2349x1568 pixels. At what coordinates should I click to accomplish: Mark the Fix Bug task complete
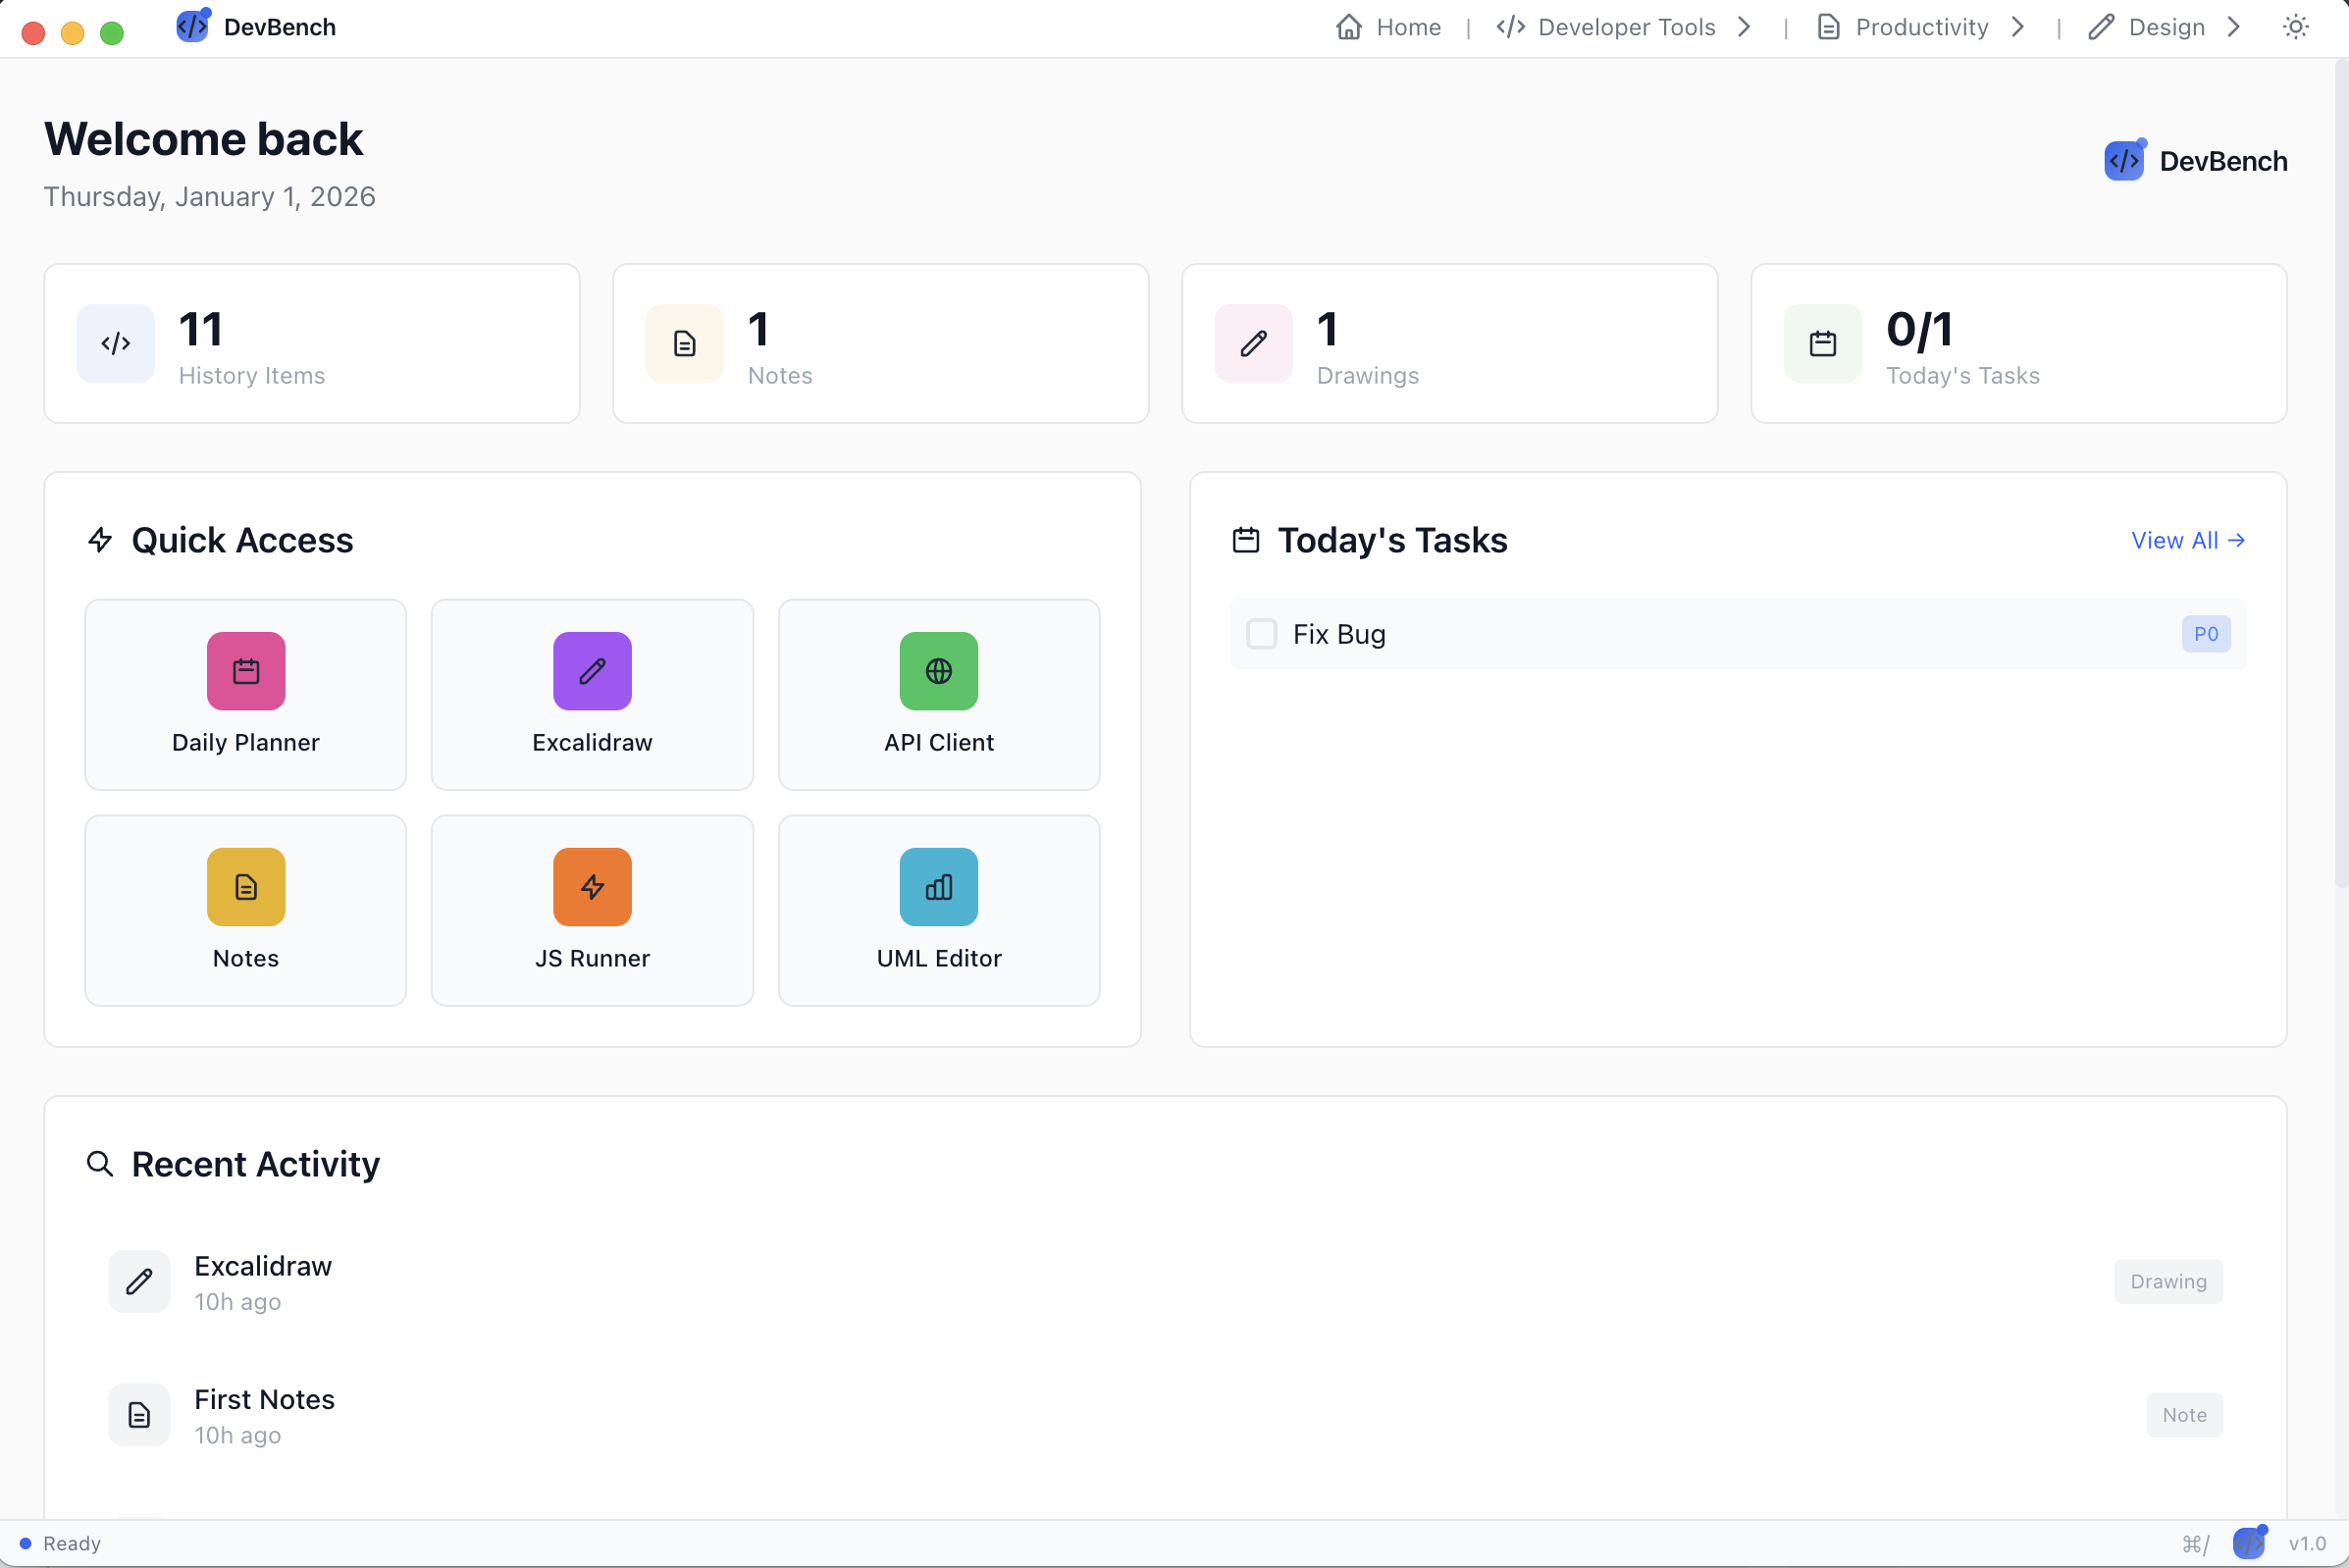coord(1261,634)
